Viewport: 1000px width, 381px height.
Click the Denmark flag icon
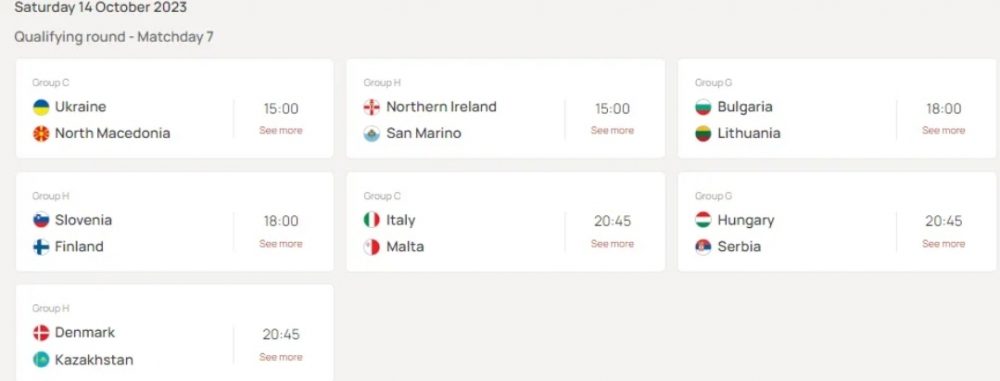41,333
